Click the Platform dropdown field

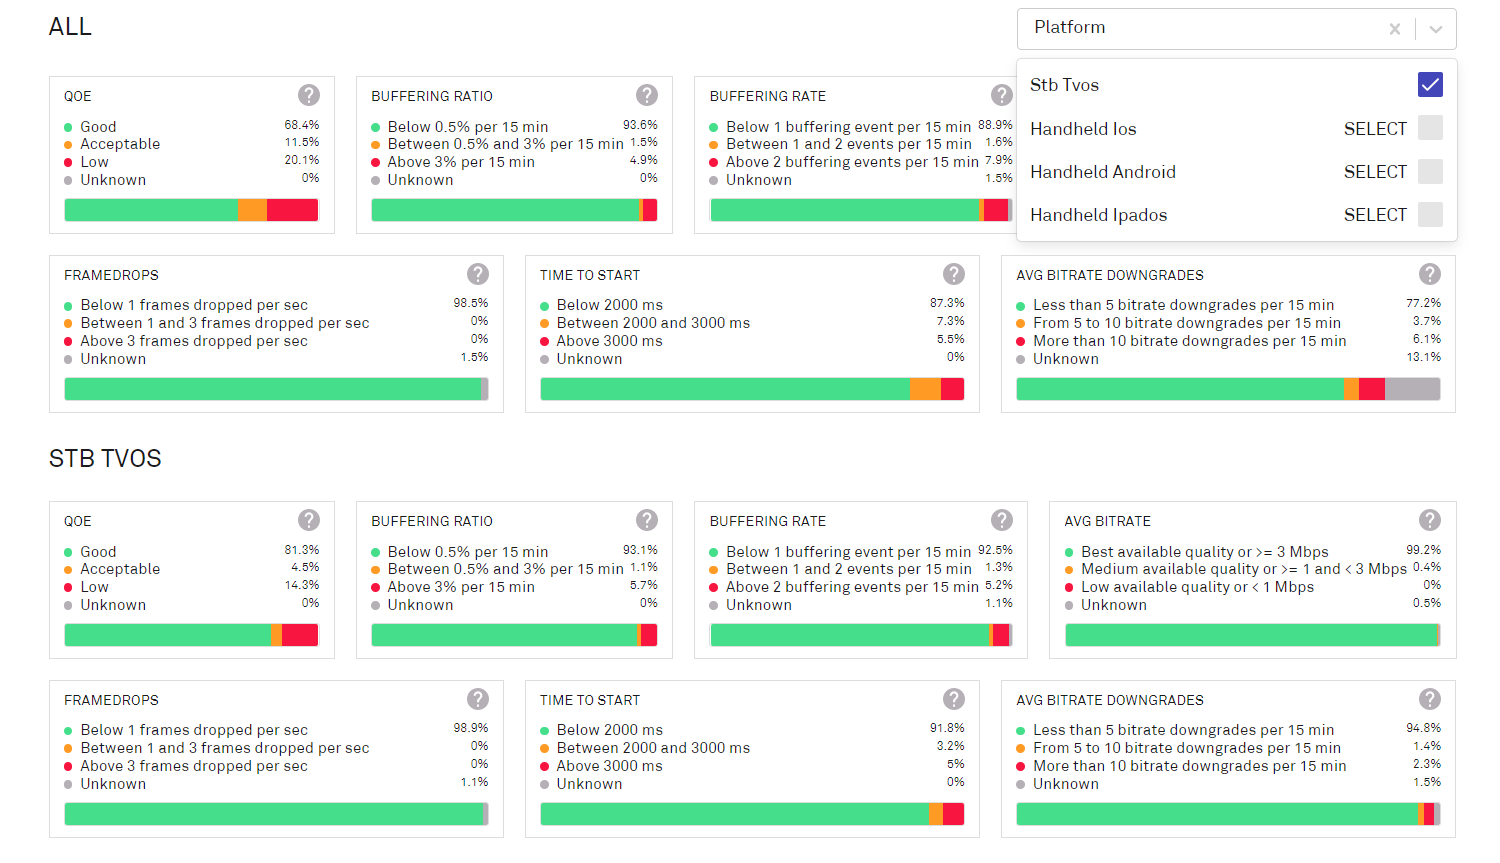[x=1200, y=28]
